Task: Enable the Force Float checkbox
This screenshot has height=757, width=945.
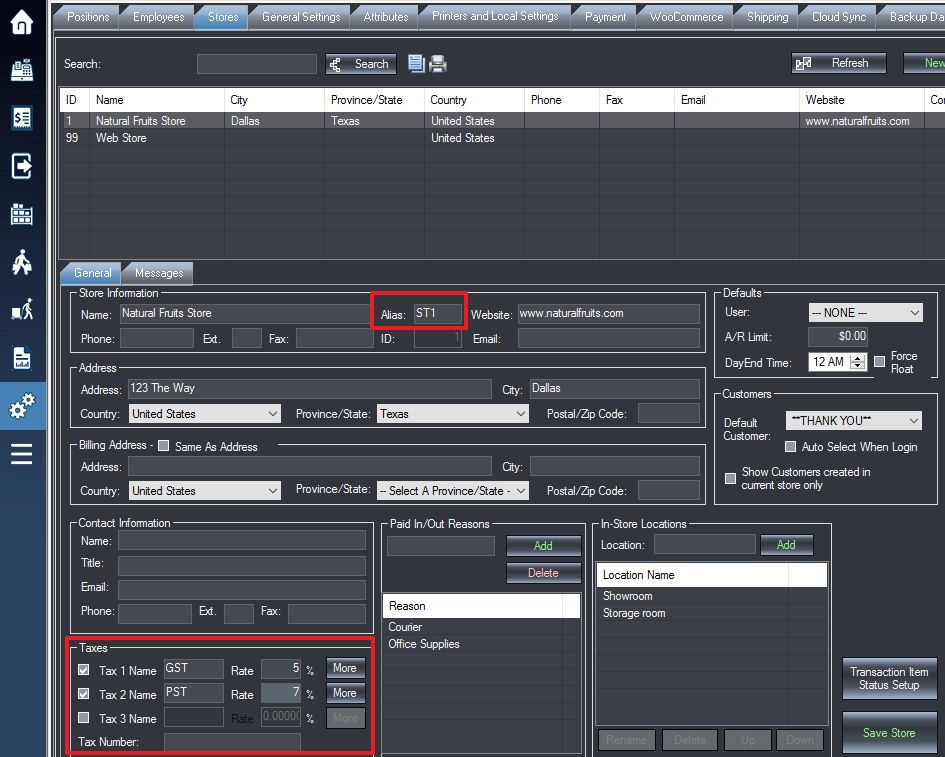Action: tap(879, 362)
